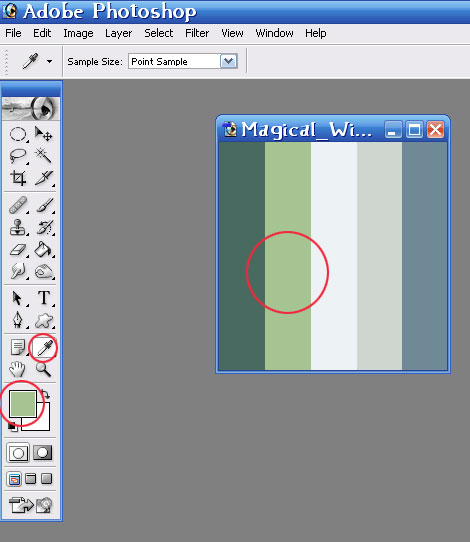
Task: Reset to default foreground and background colors
Action: tap(13, 427)
